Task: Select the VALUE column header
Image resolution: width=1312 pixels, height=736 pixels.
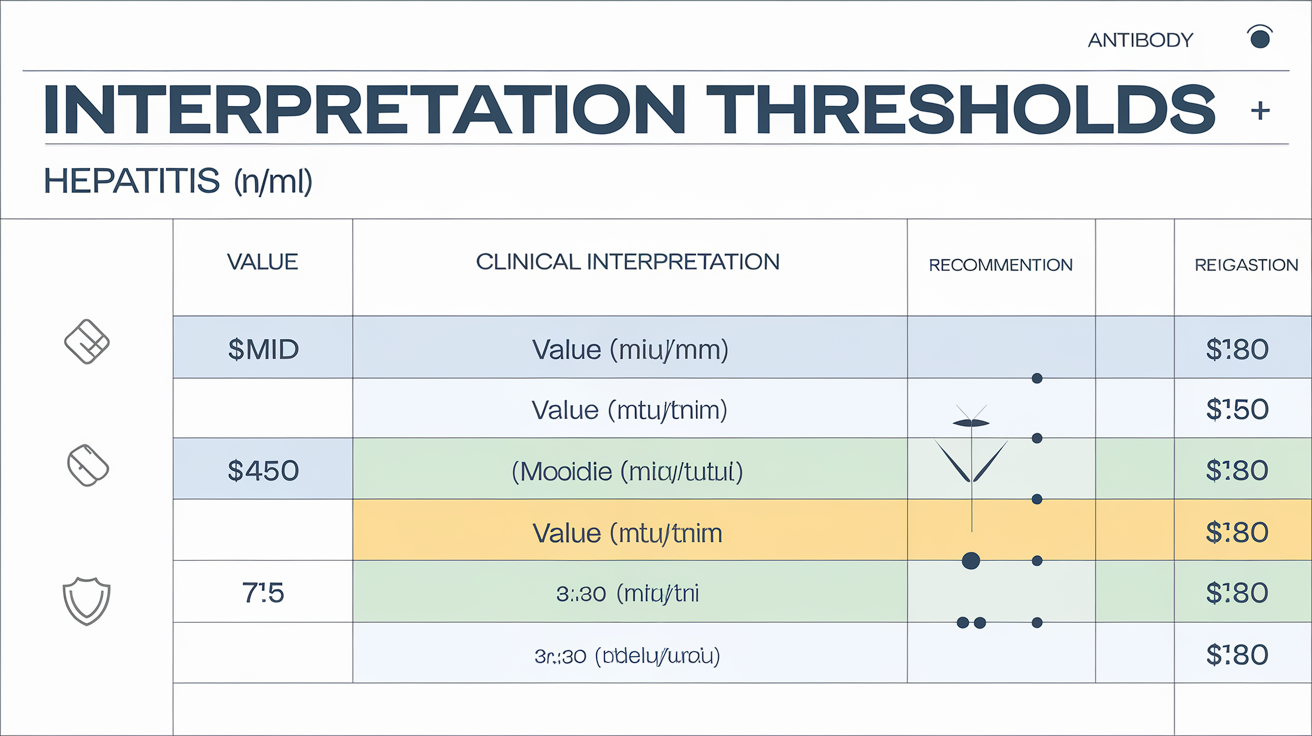Action: (x=263, y=262)
